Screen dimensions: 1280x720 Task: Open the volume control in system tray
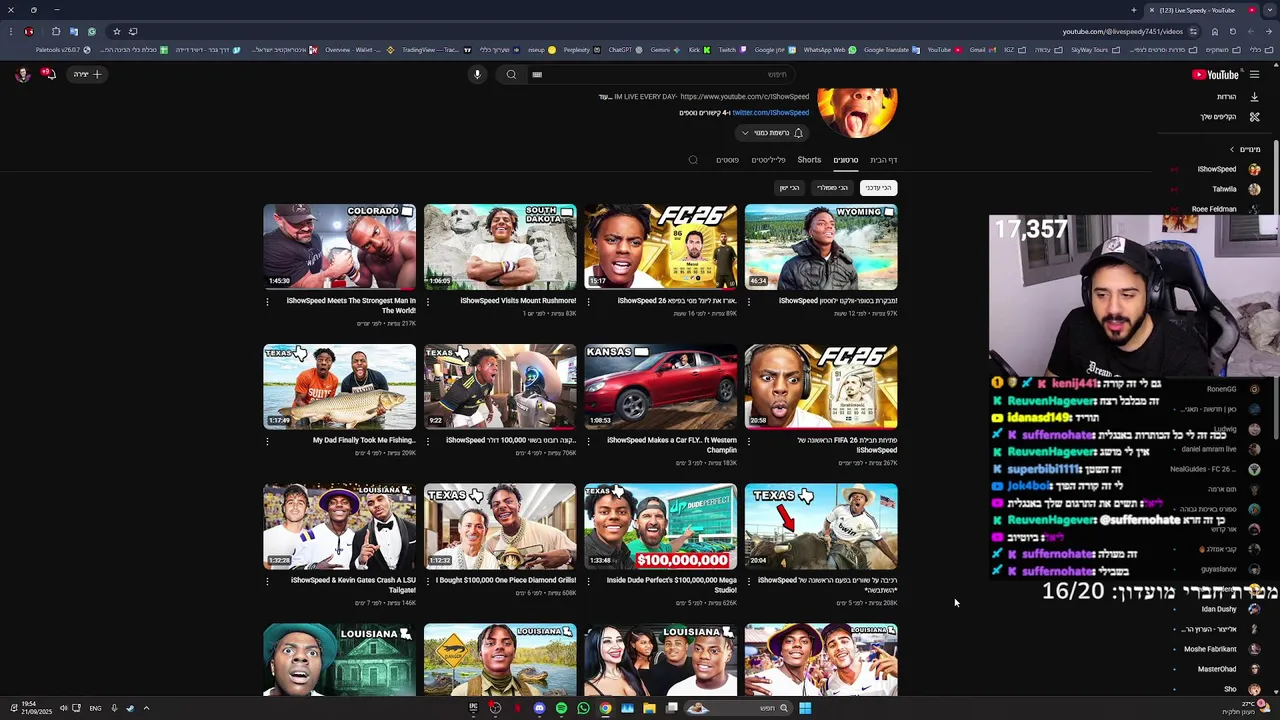pyautogui.click(x=63, y=708)
